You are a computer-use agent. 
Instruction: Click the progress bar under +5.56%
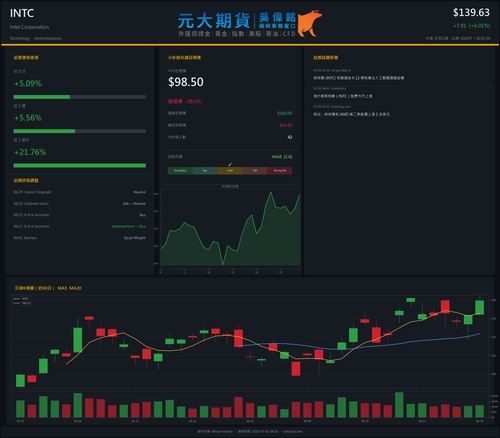[80, 131]
